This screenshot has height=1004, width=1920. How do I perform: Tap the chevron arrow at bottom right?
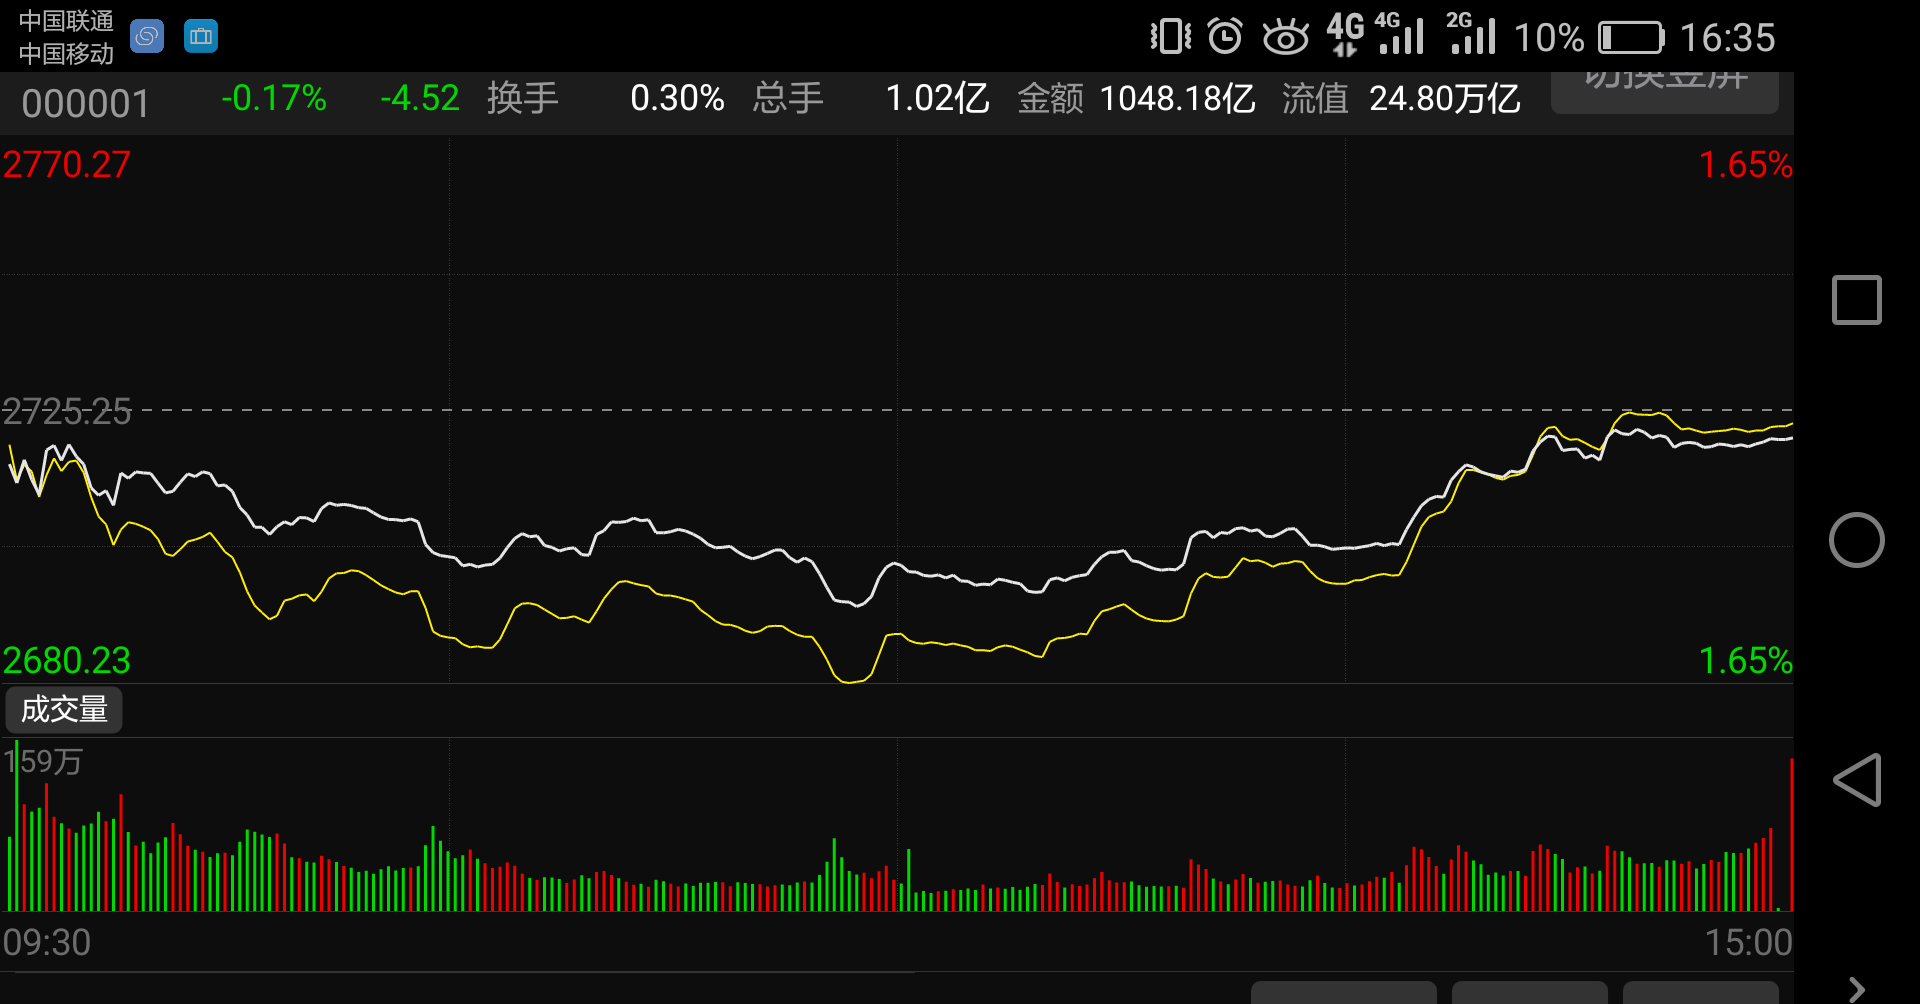click(1857, 989)
